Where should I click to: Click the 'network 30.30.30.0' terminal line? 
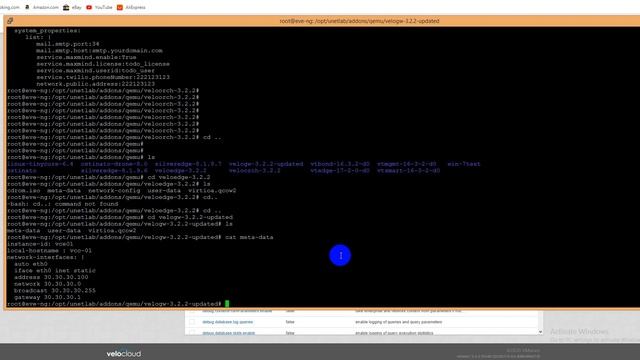[47, 284]
